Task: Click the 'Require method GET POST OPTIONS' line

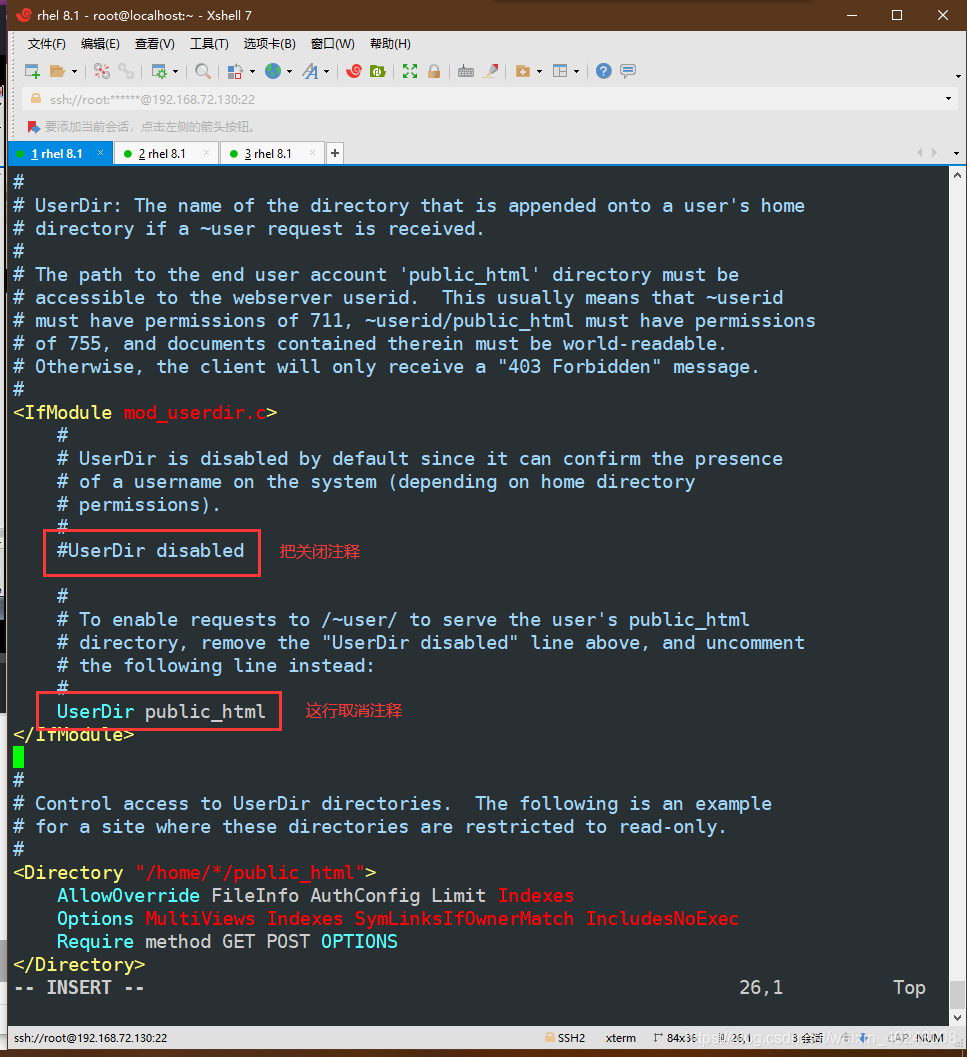Action: click(x=227, y=942)
